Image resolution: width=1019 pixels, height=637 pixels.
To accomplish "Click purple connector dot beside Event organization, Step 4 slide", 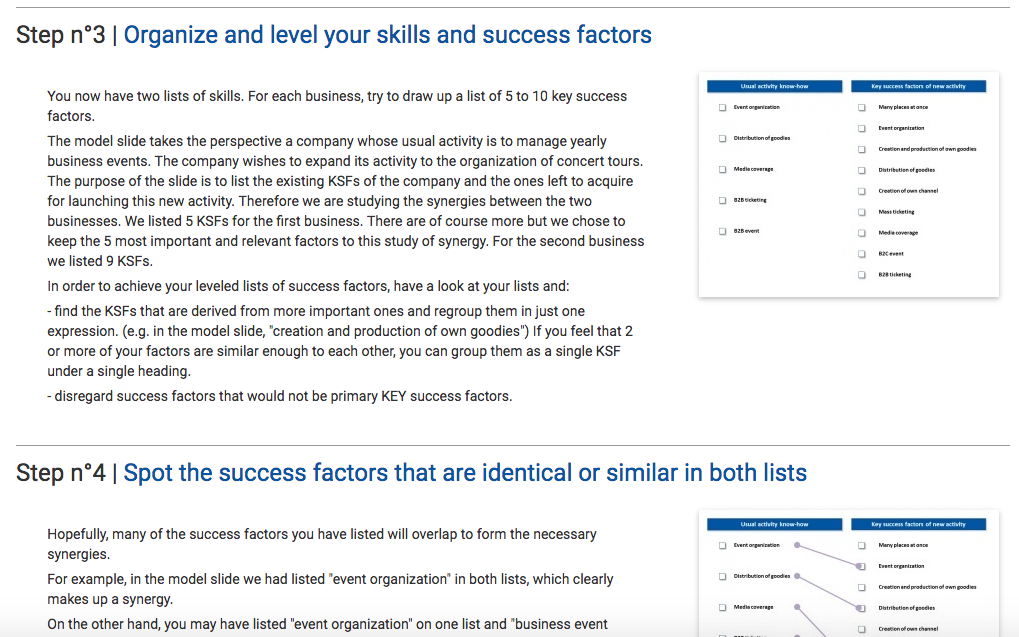I will [x=797, y=545].
